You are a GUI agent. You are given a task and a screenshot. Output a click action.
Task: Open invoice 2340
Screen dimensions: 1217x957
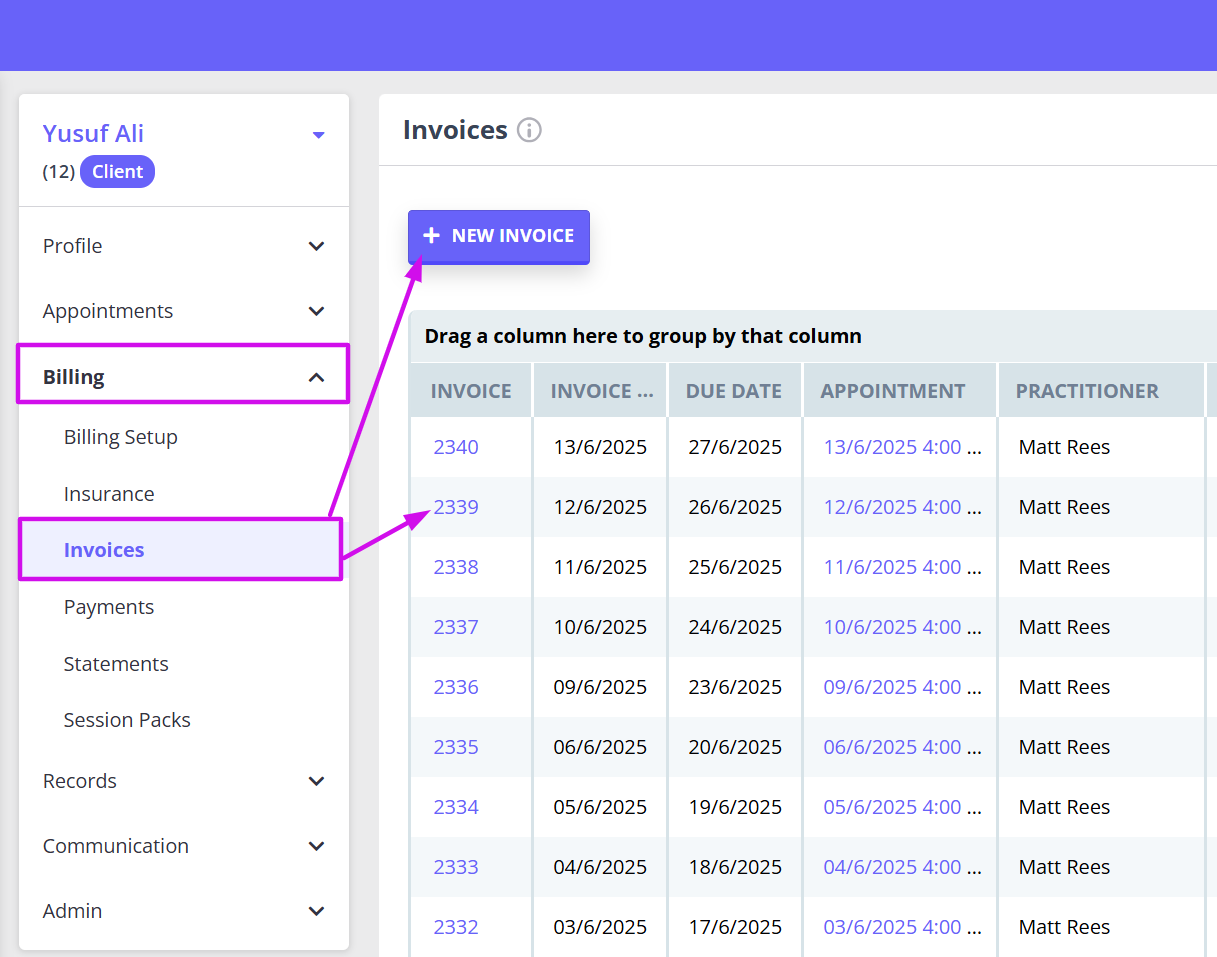(456, 447)
